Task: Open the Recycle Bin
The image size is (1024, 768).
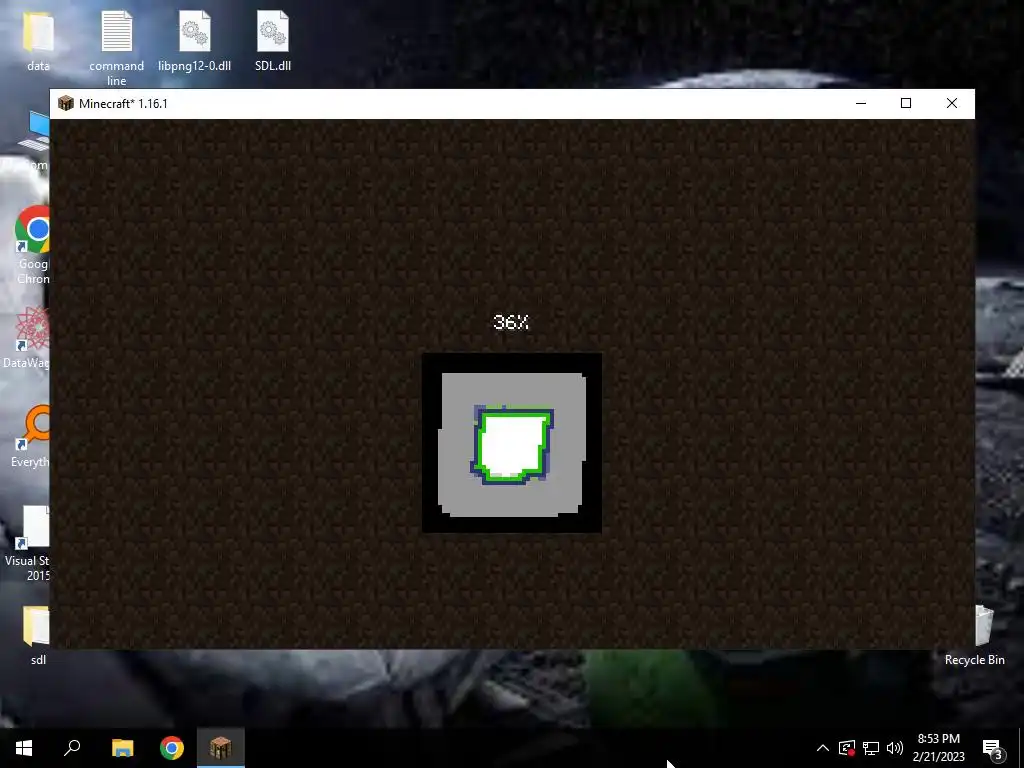Action: click(x=974, y=635)
